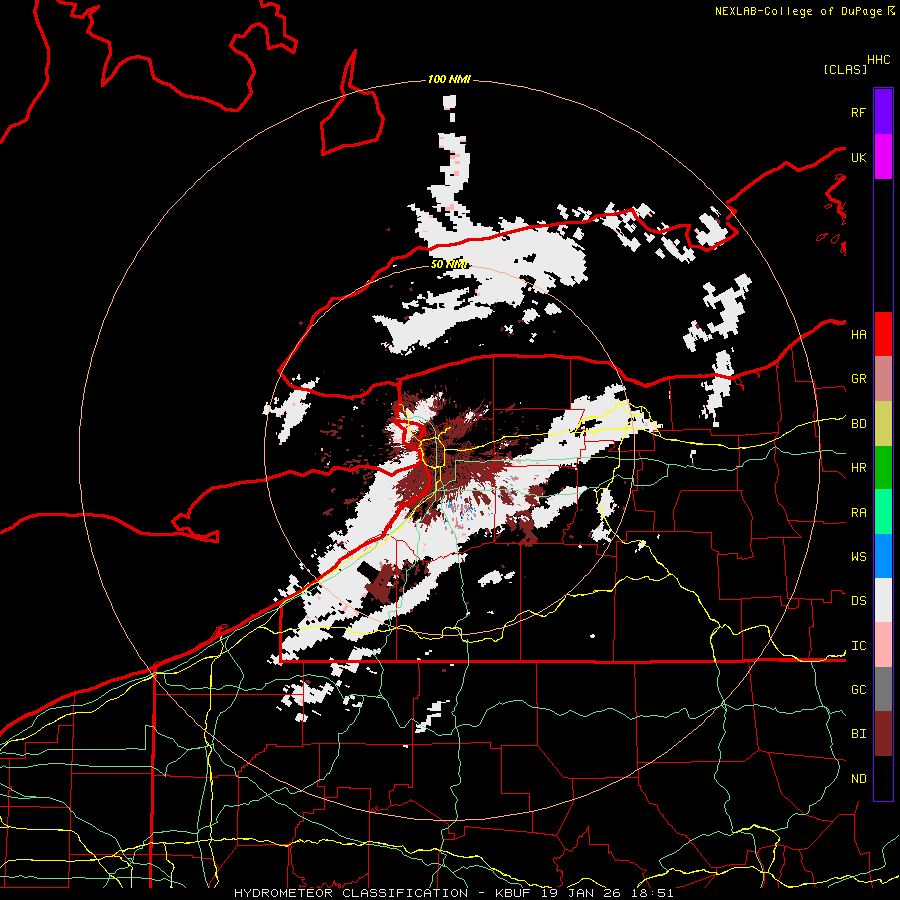Click the HA red legend swatch

[x=883, y=334]
